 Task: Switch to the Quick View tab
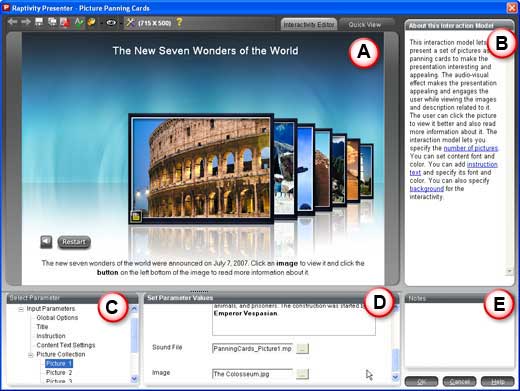coord(365,25)
